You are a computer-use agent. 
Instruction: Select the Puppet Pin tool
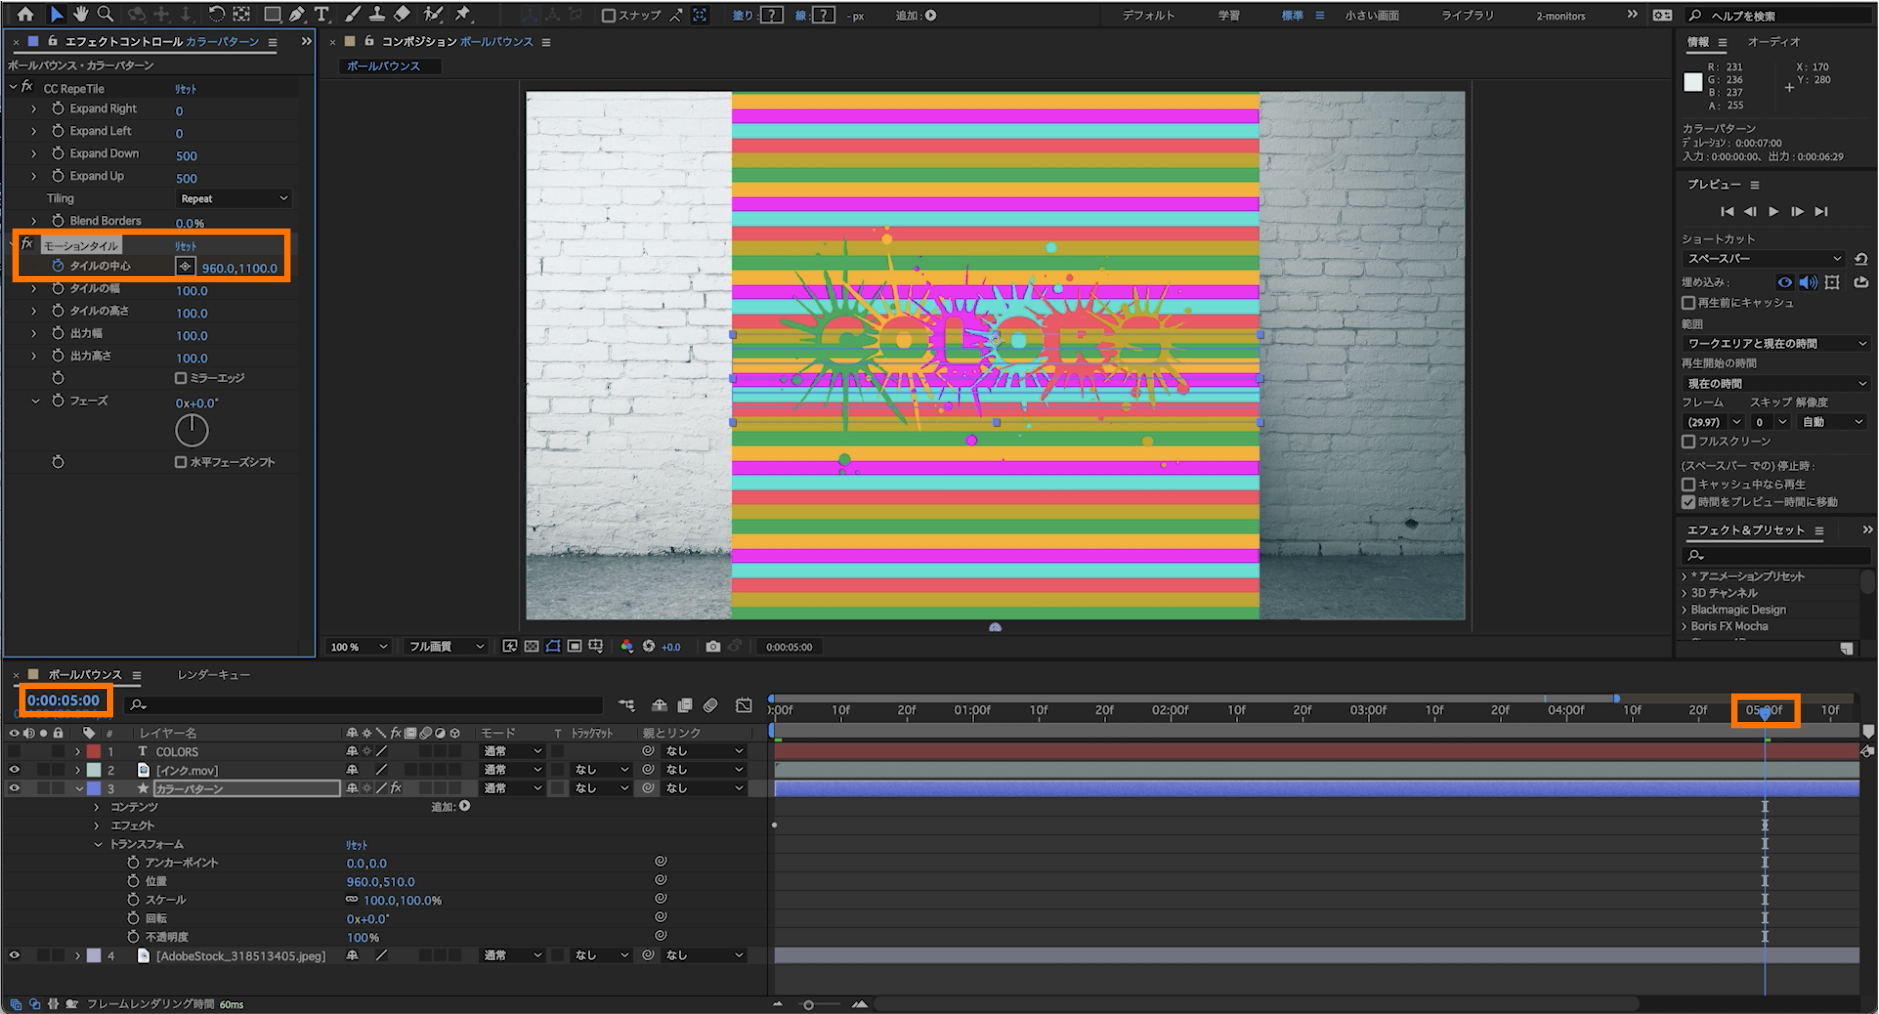coord(463,14)
